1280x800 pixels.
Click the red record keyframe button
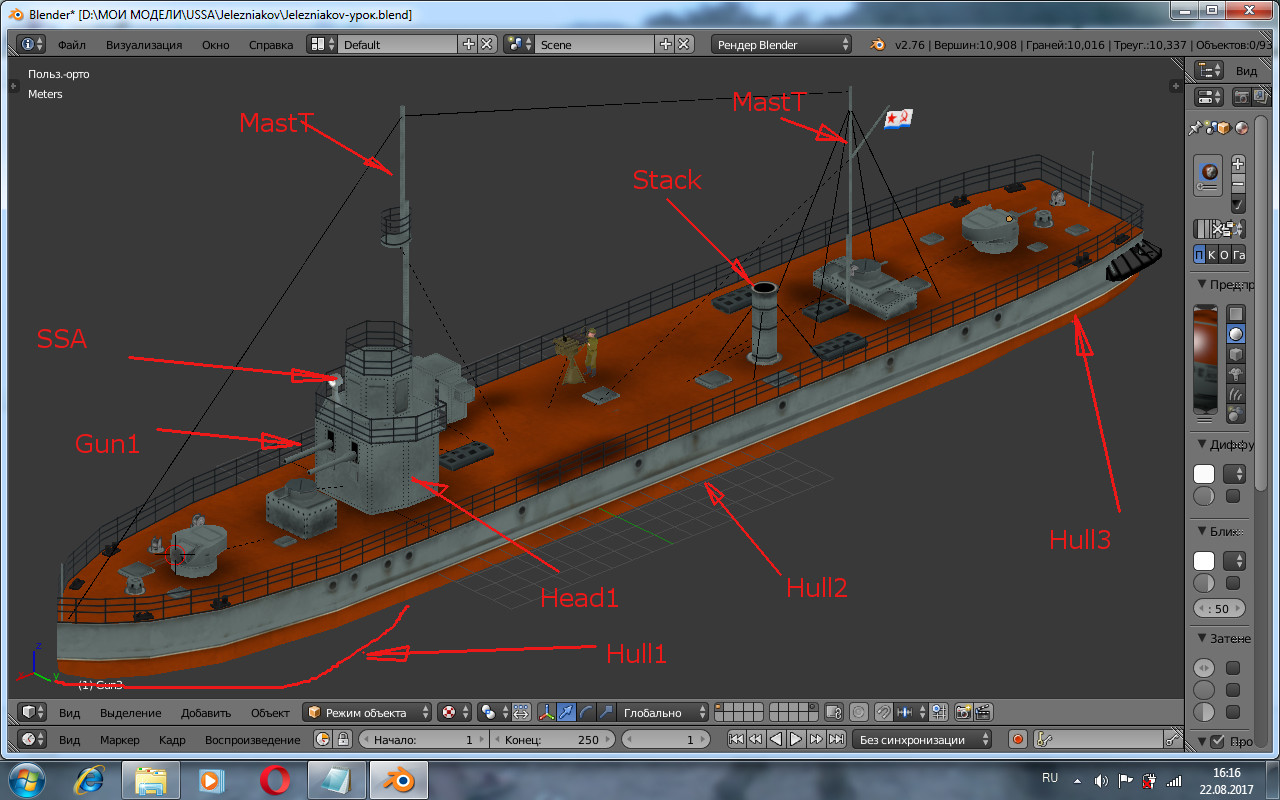click(x=1018, y=740)
